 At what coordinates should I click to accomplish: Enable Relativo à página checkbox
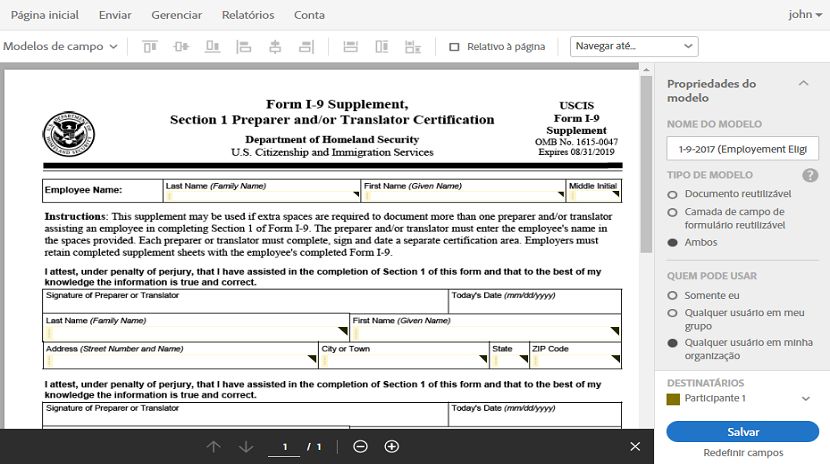point(454,47)
